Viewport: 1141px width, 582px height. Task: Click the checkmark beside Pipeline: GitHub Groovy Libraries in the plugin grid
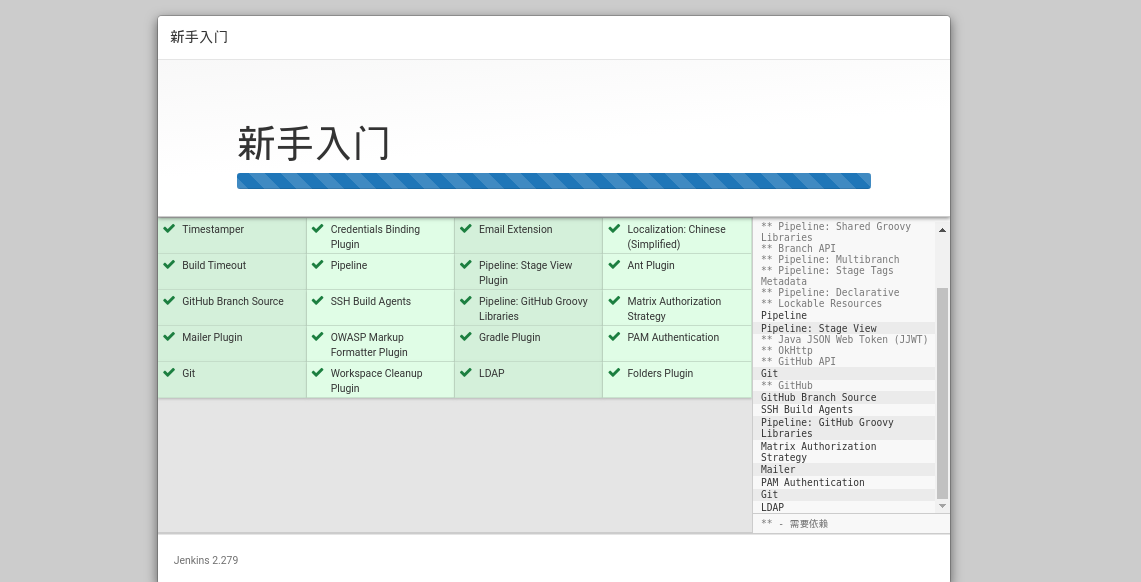click(x=466, y=300)
